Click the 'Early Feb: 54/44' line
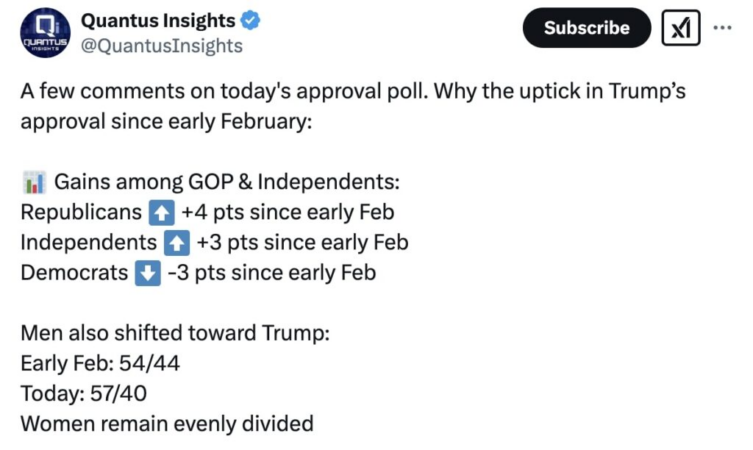Image resolution: width=753 pixels, height=450 pixels. pos(100,363)
